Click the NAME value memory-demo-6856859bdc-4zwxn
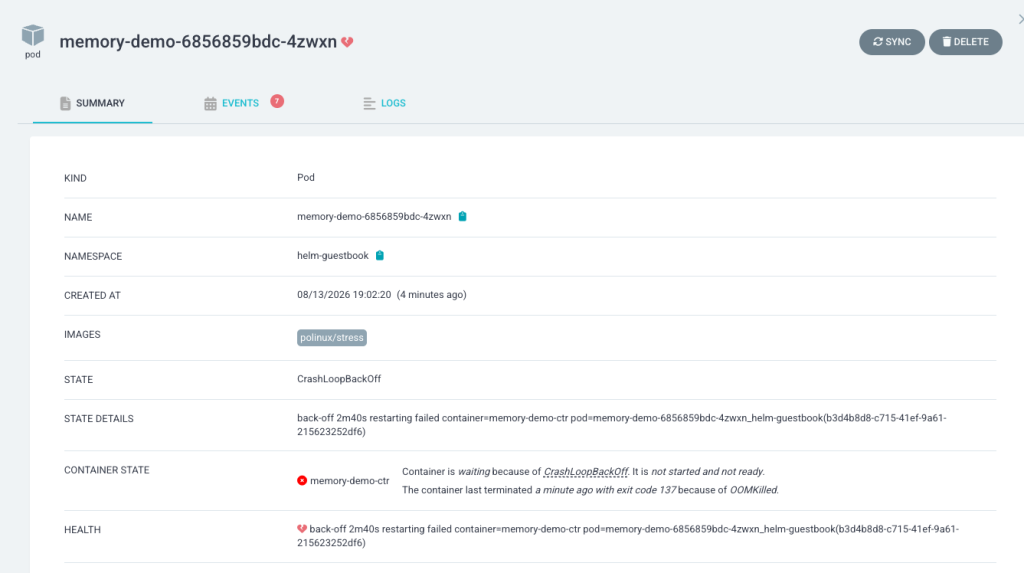The height and width of the screenshot is (573, 1024). click(x=374, y=217)
